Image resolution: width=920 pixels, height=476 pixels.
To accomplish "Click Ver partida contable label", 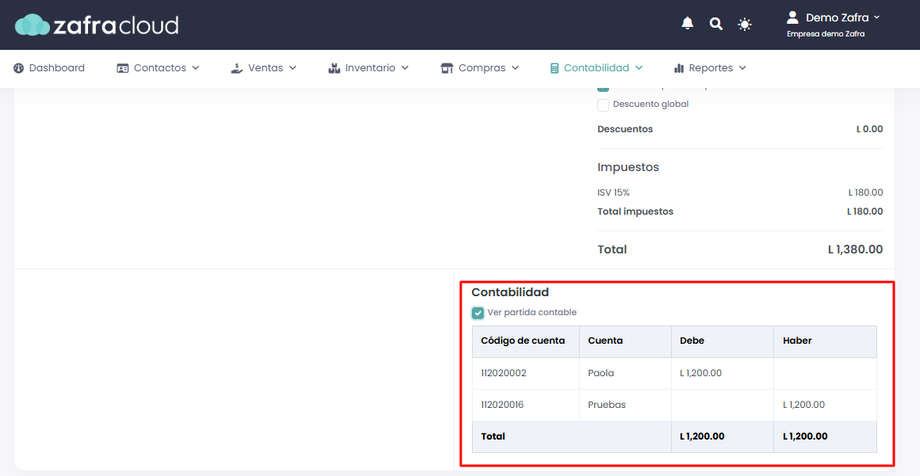I will (532, 312).
